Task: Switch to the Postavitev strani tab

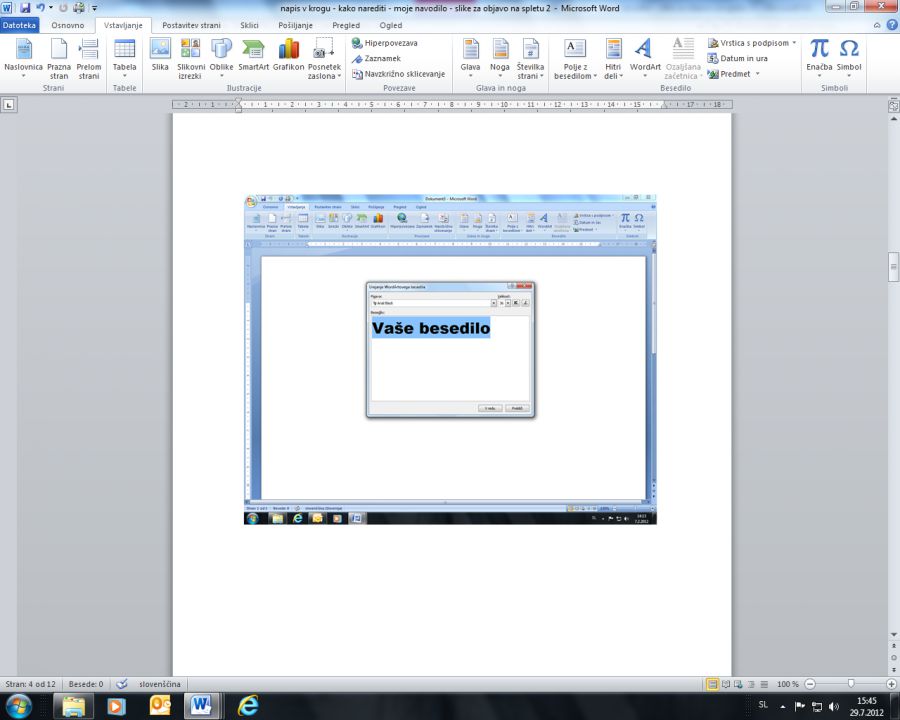Action: coord(191,25)
